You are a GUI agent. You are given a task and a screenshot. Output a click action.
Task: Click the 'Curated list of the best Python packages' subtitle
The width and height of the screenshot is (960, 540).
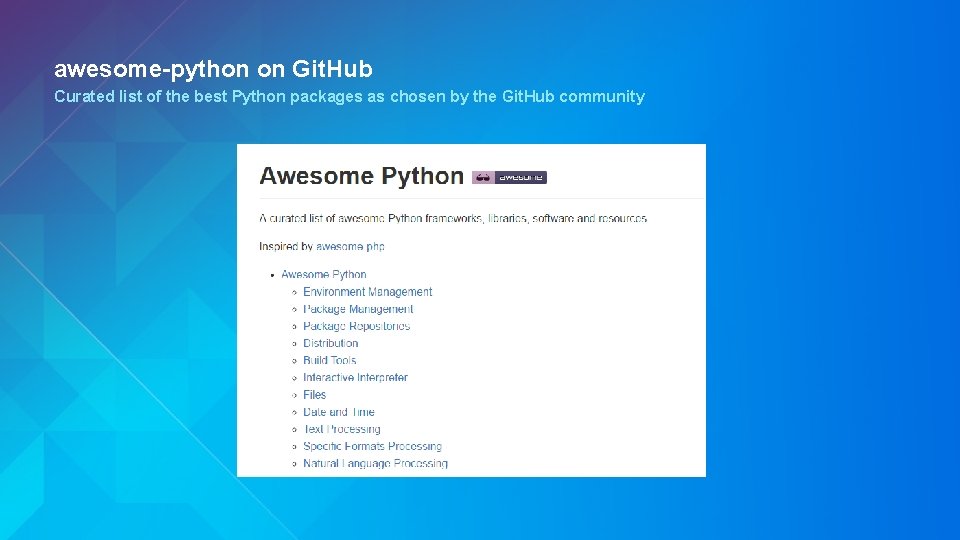pyautogui.click(x=350, y=97)
